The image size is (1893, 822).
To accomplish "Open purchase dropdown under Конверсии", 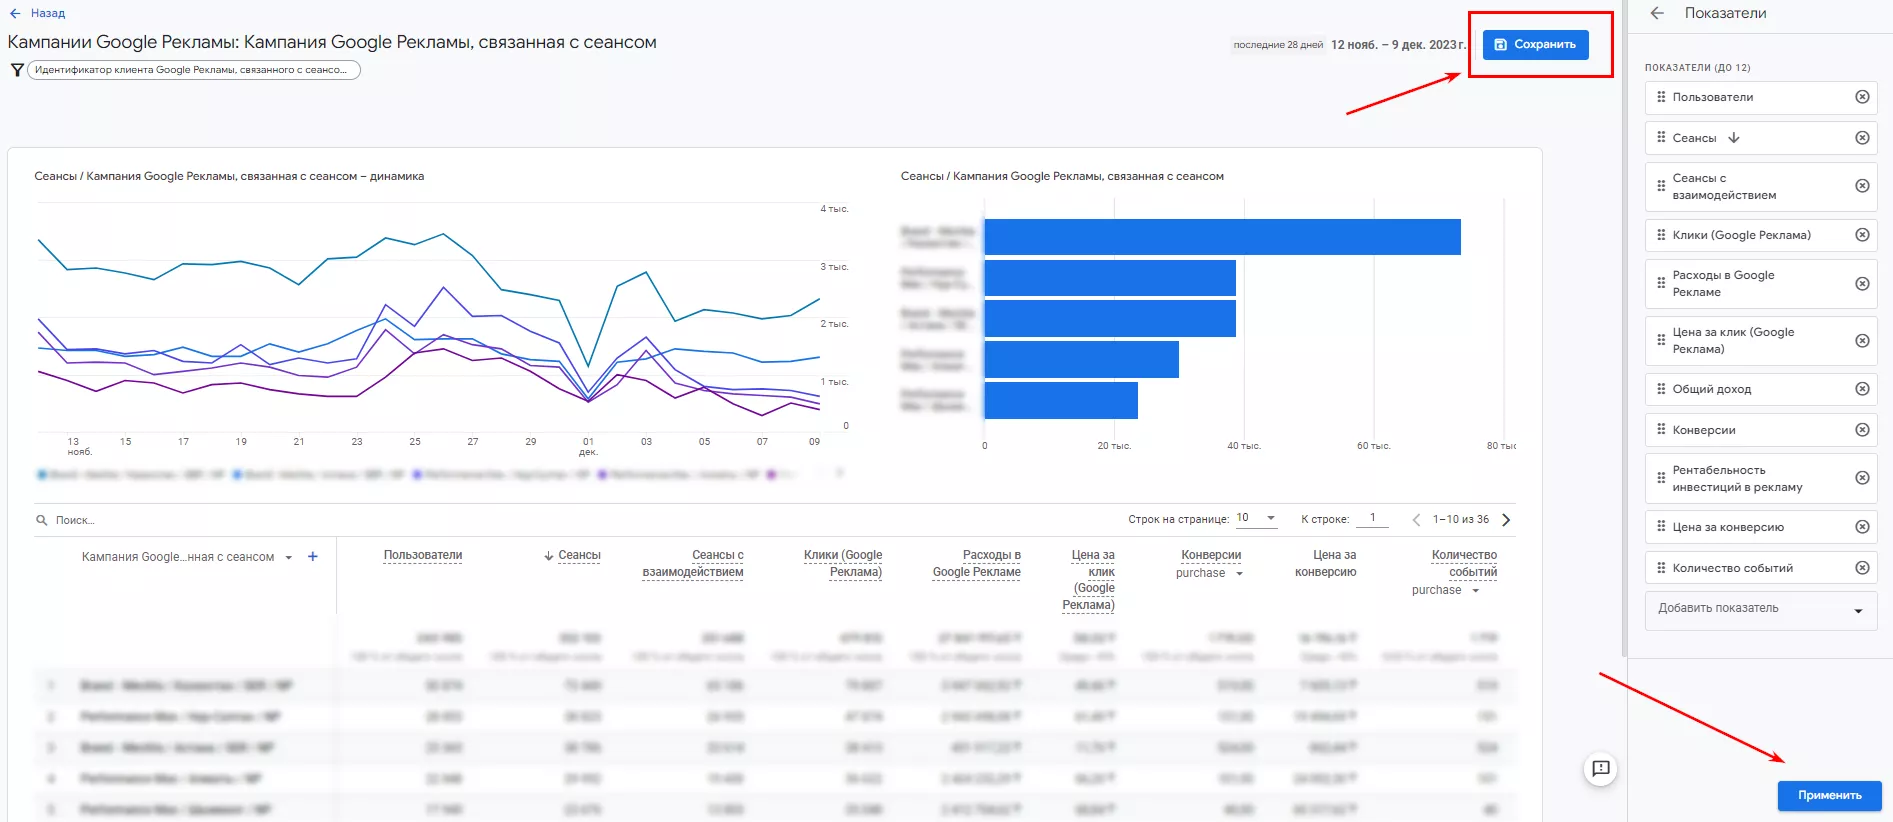I will pos(1210,573).
